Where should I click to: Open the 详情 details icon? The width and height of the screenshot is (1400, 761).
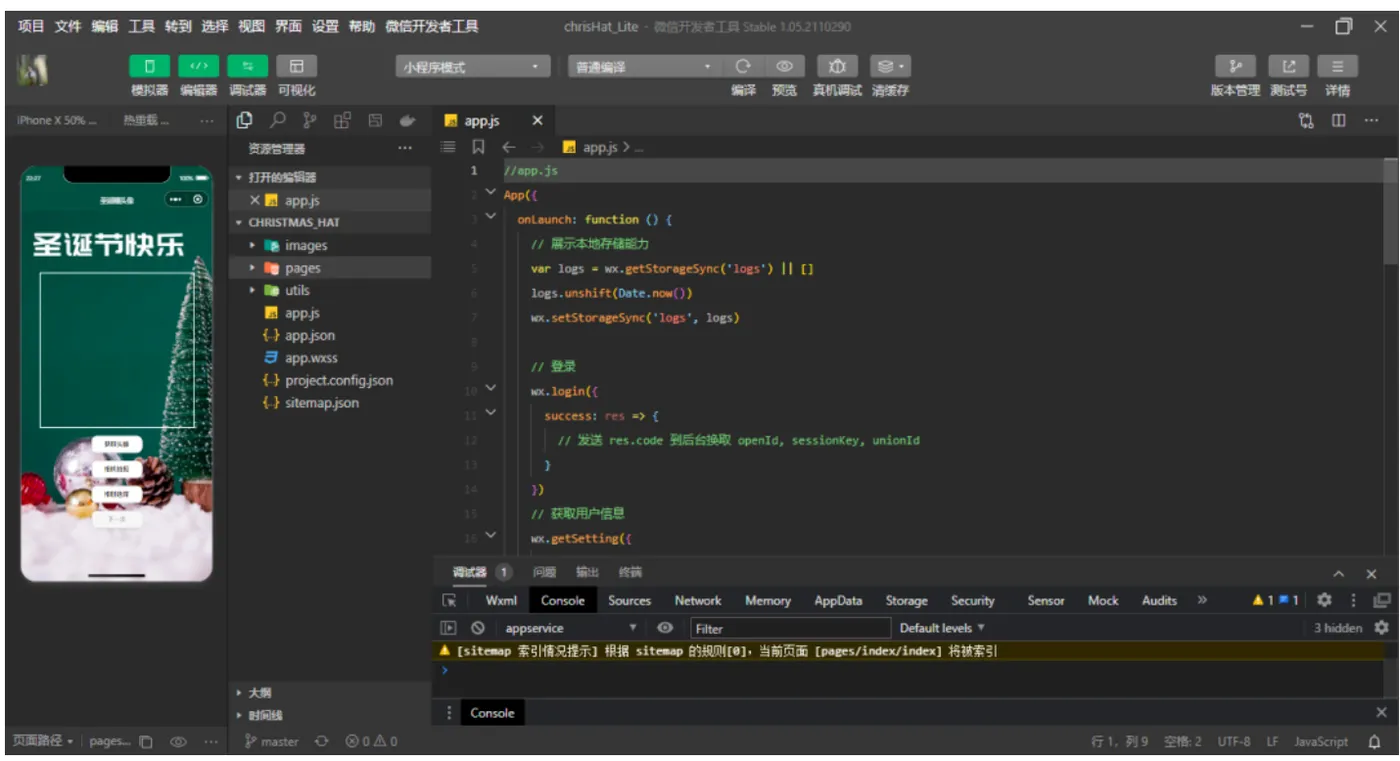(x=1337, y=66)
